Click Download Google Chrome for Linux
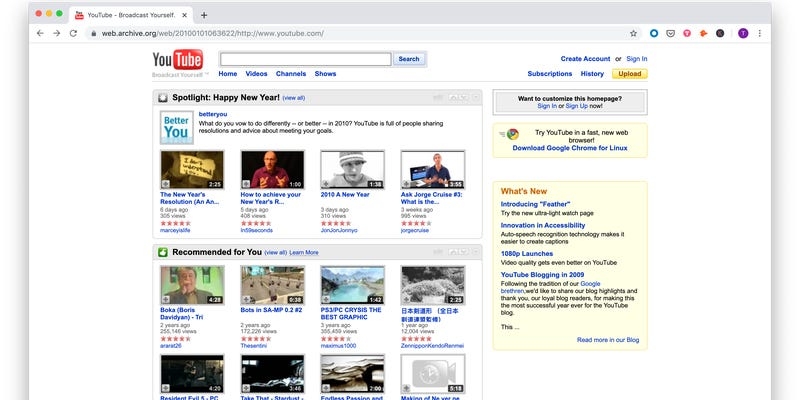The height and width of the screenshot is (400, 800). click(x=570, y=148)
